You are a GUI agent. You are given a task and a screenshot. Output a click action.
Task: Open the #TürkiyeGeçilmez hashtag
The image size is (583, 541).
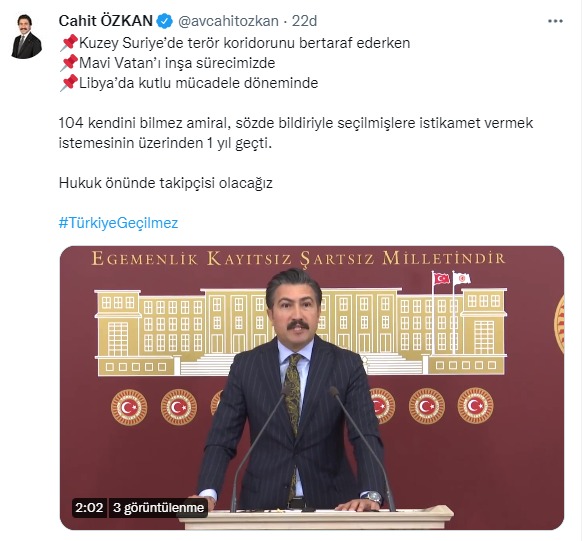coord(118,223)
